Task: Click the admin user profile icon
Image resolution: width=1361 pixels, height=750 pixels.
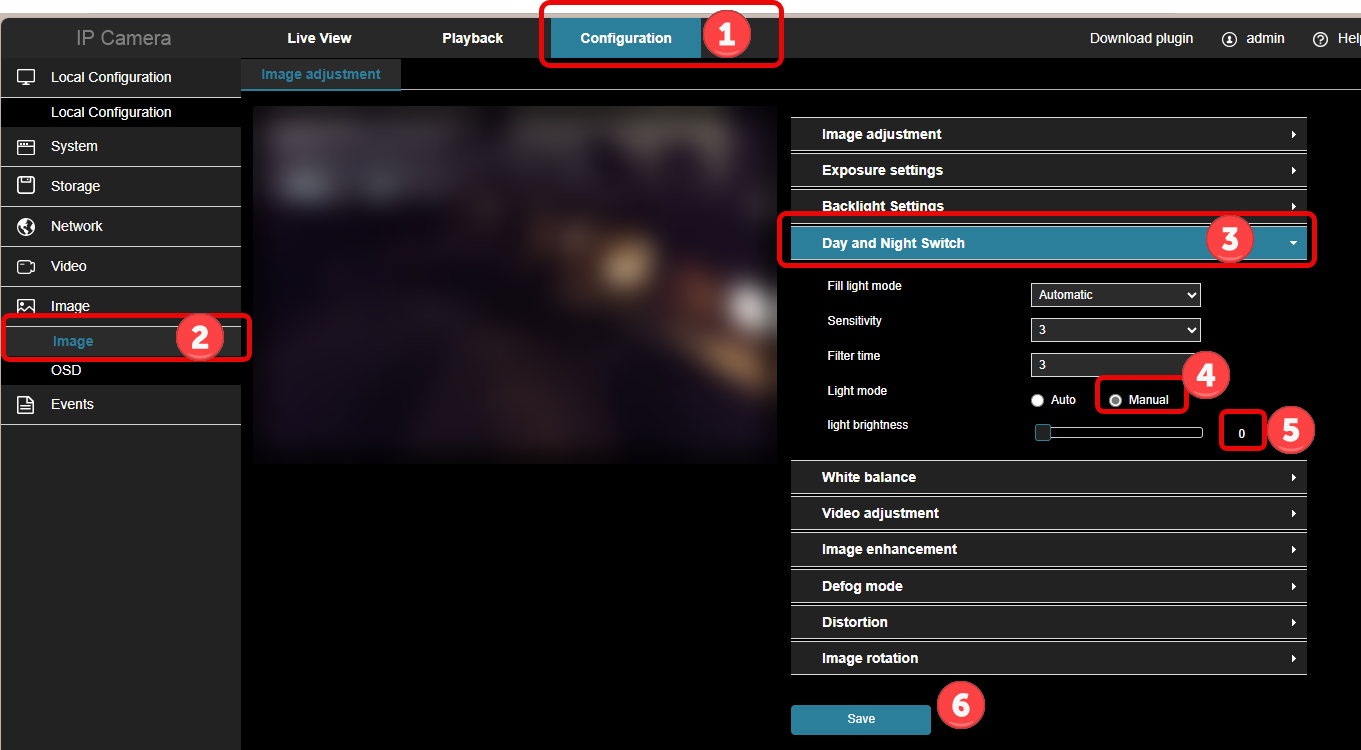Action: point(1229,39)
